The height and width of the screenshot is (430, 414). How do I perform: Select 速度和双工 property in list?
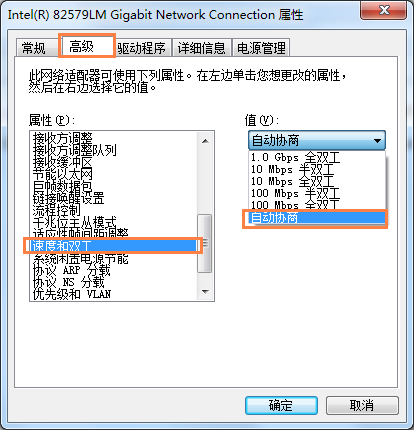tap(114, 246)
